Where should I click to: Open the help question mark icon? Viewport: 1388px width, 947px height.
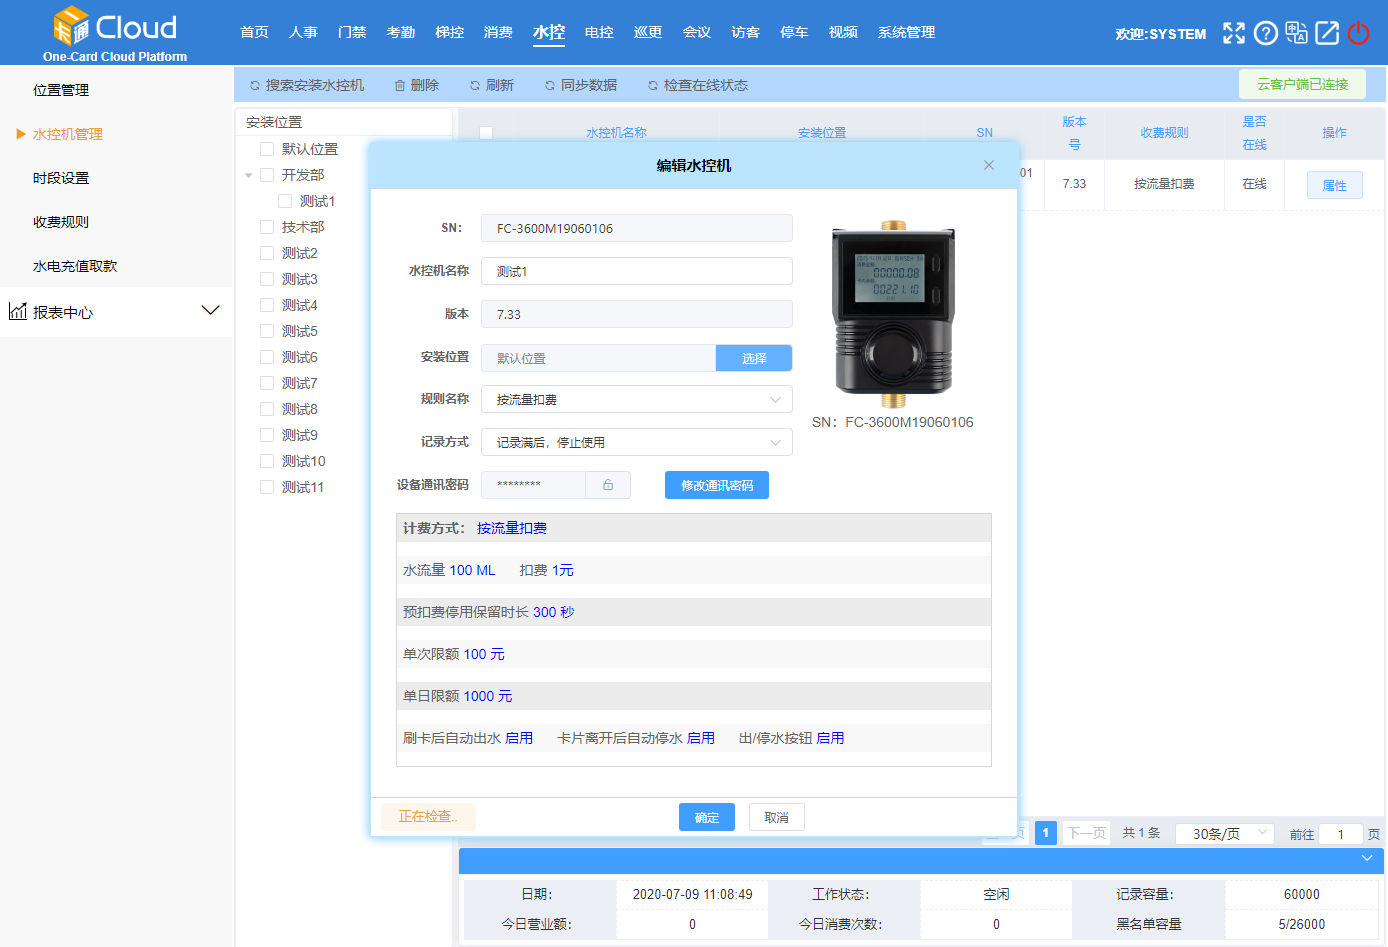coord(1265,33)
